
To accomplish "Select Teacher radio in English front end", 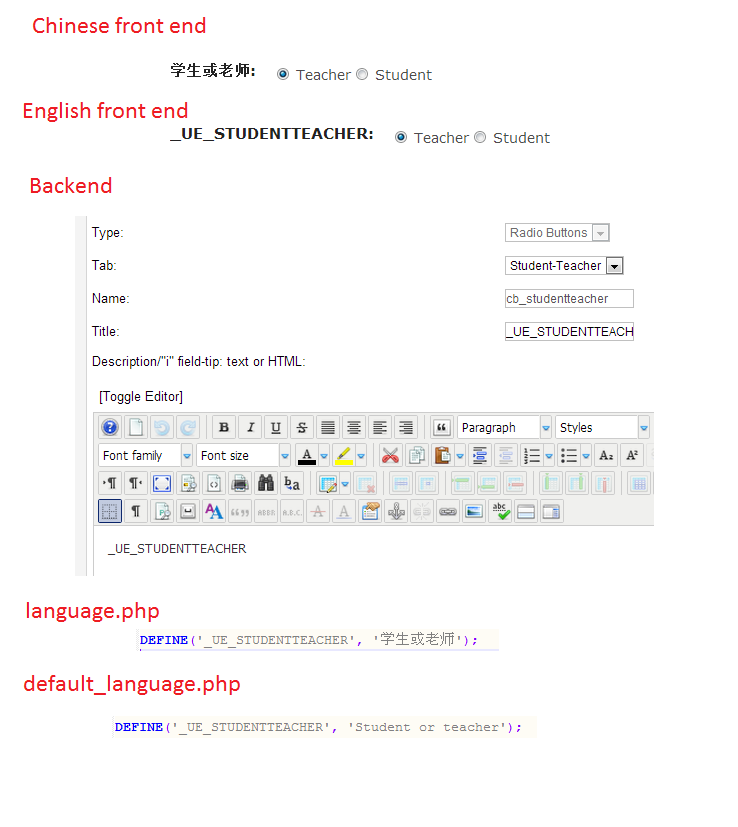I will 401,137.
